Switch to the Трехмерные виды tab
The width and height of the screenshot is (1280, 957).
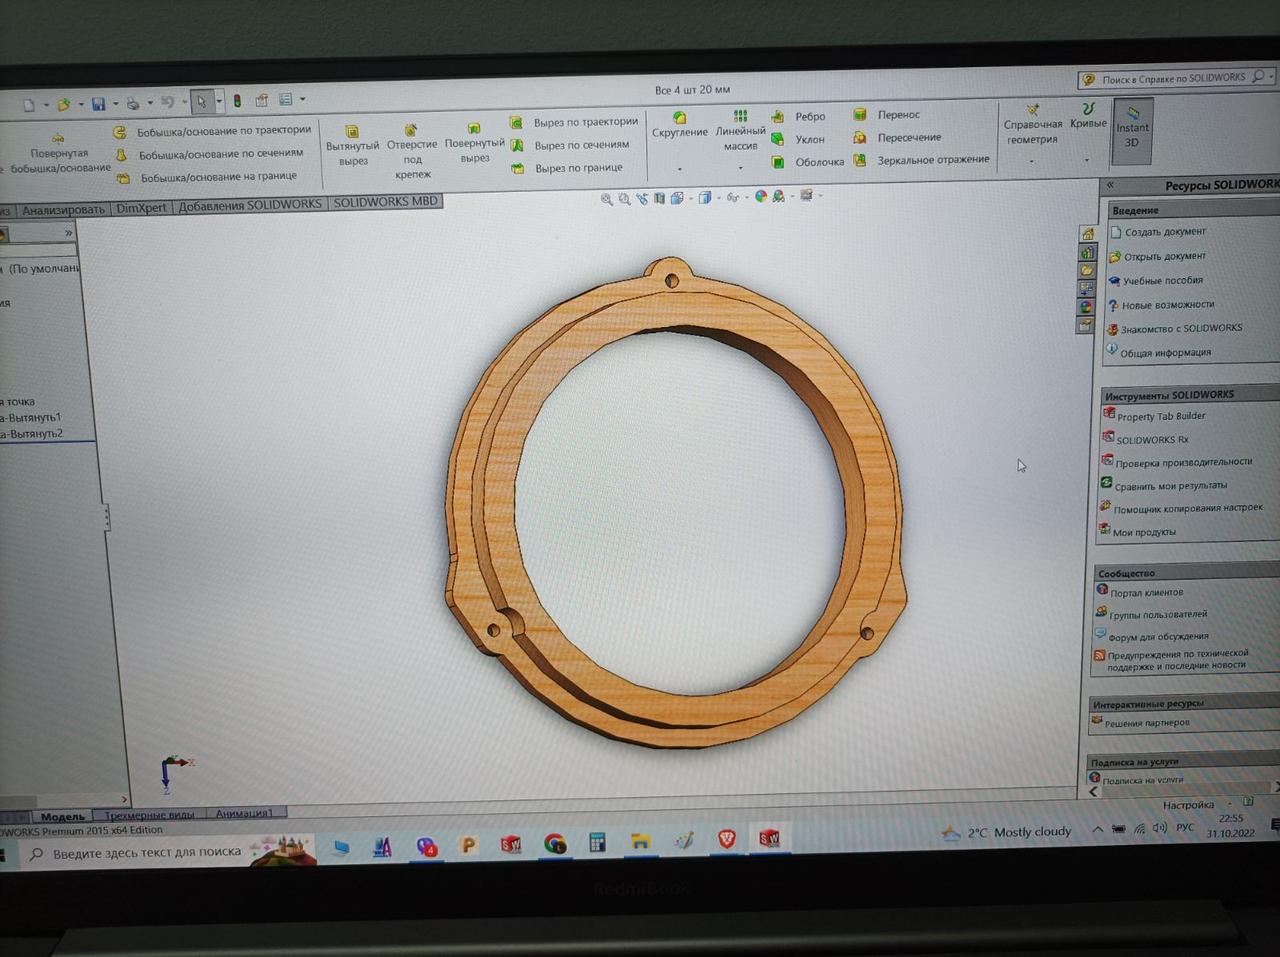click(x=149, y=815)
